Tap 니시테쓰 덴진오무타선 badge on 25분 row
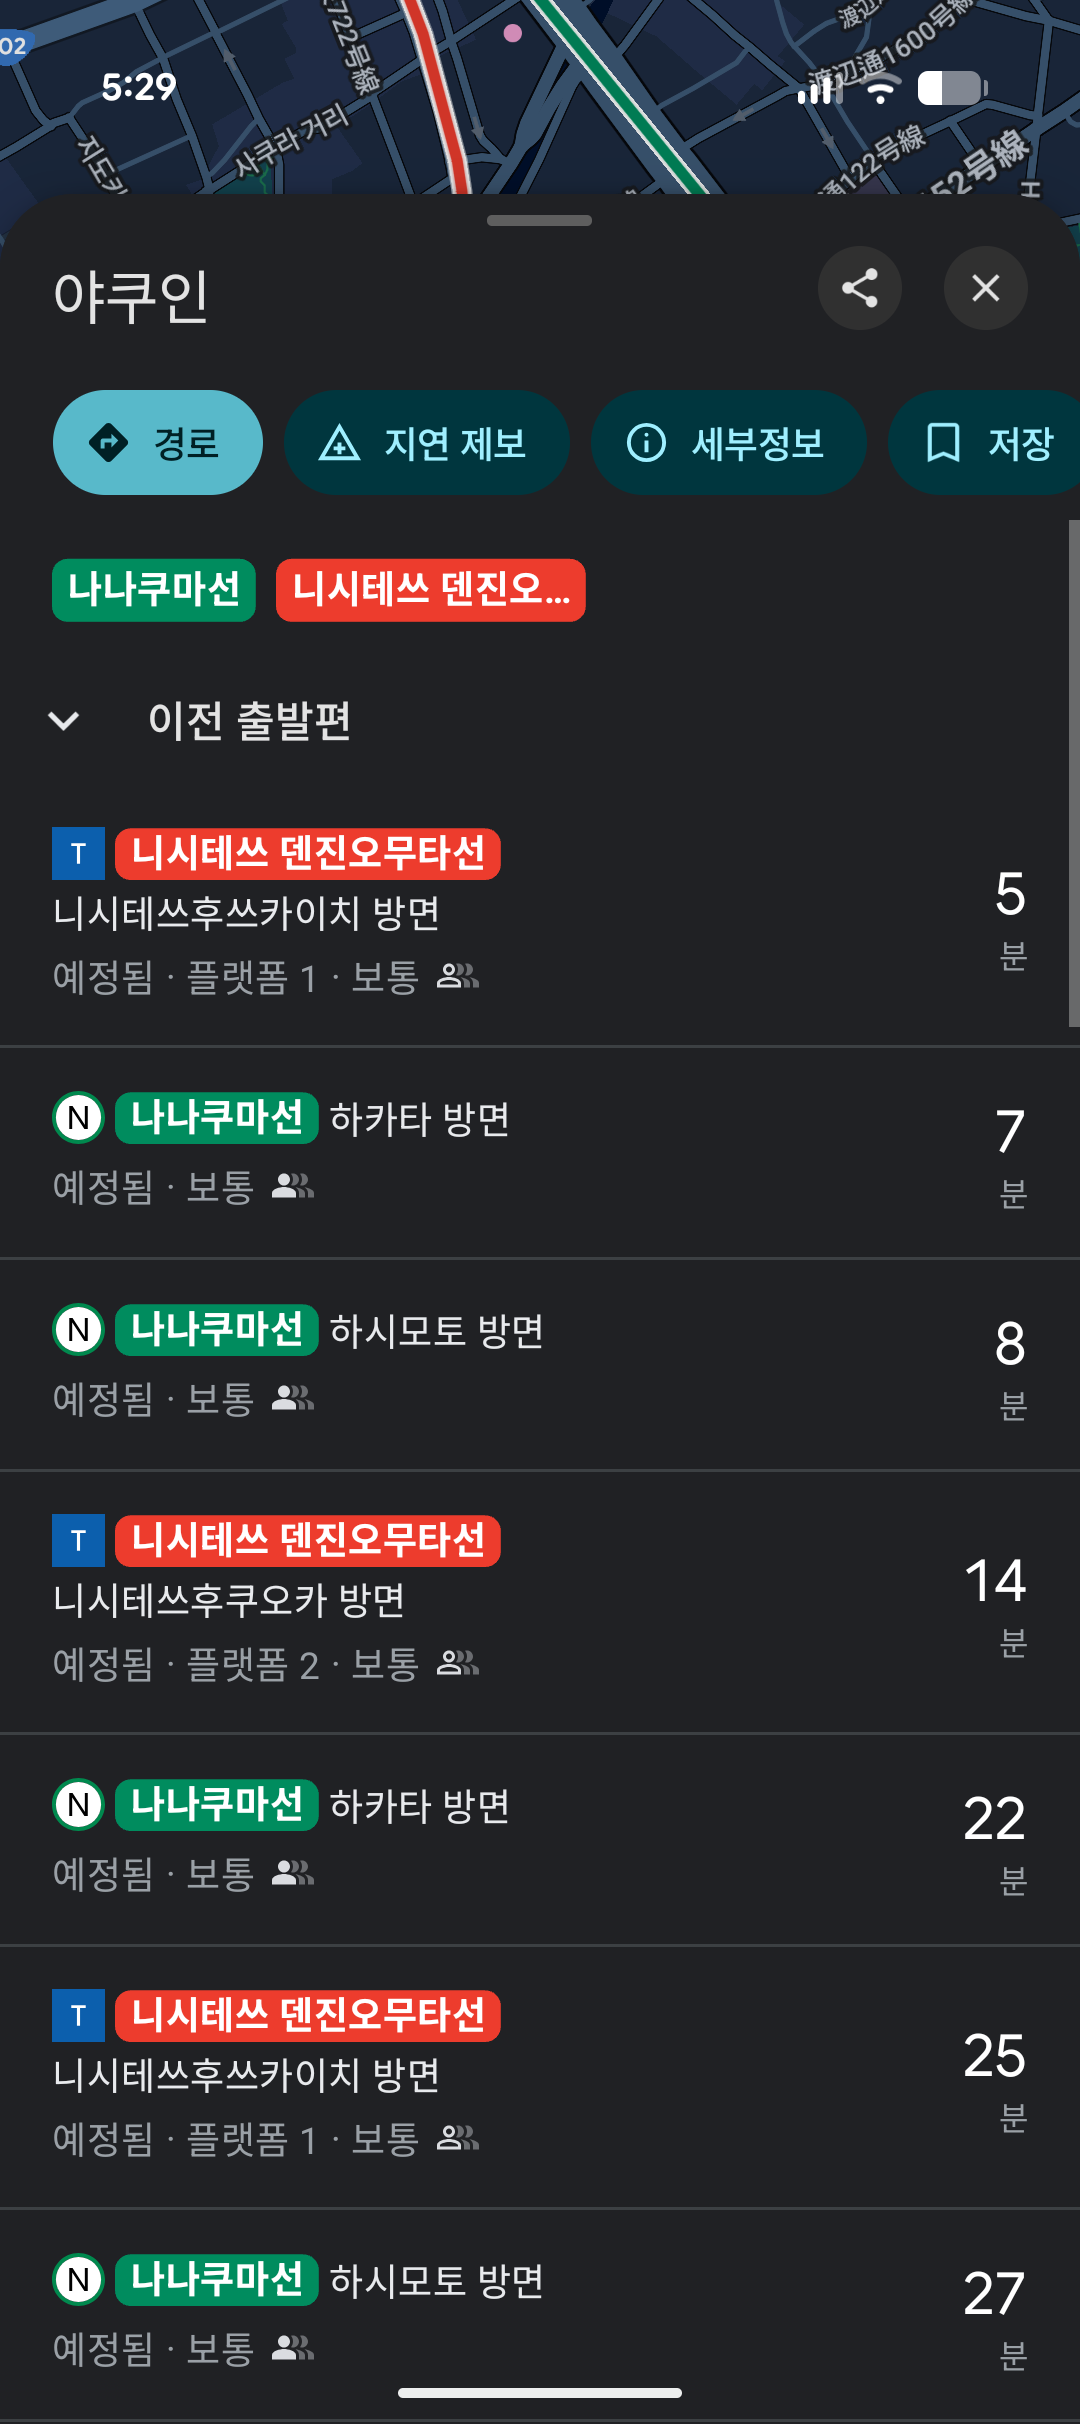This screenshot has height=2424, width=1080. 308,2016
